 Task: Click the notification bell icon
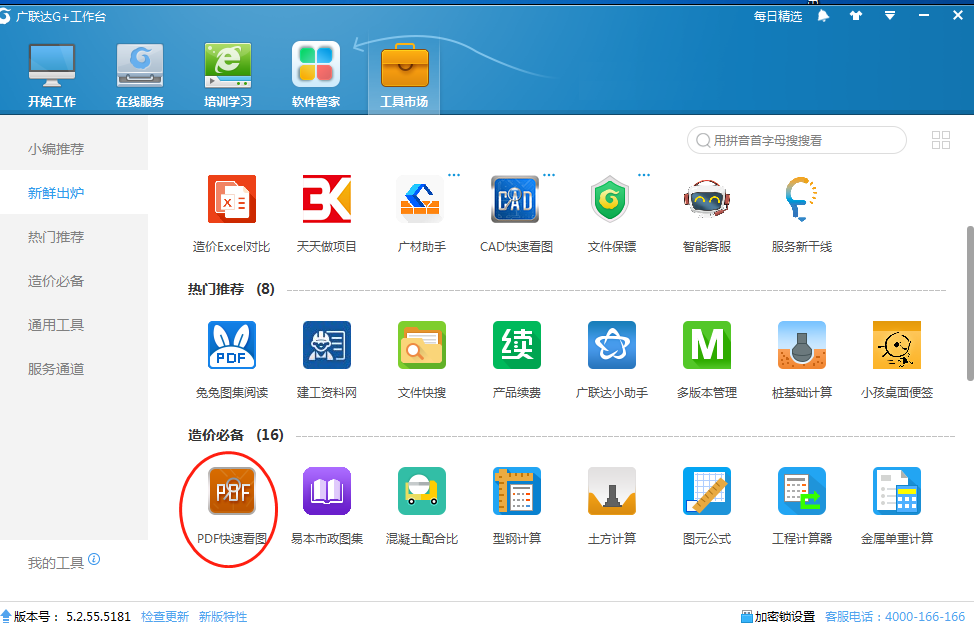(823, 16)
